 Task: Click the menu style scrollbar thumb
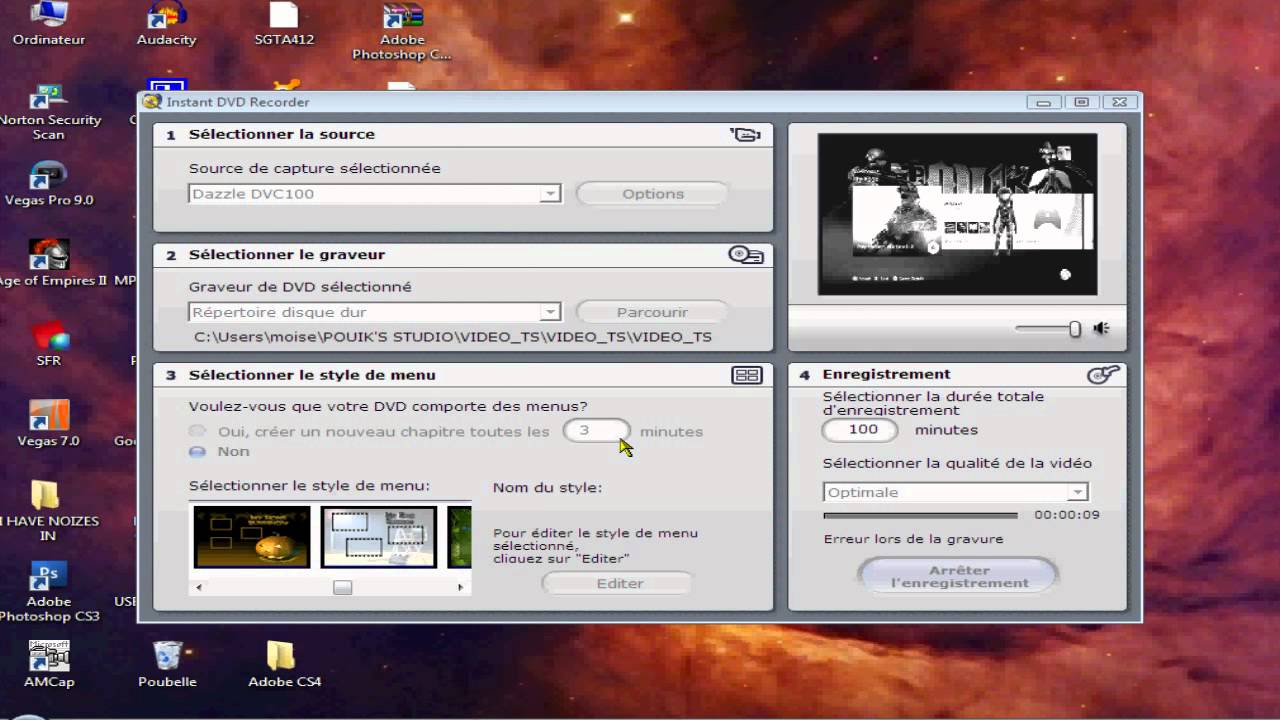click(x=343, y=587)
